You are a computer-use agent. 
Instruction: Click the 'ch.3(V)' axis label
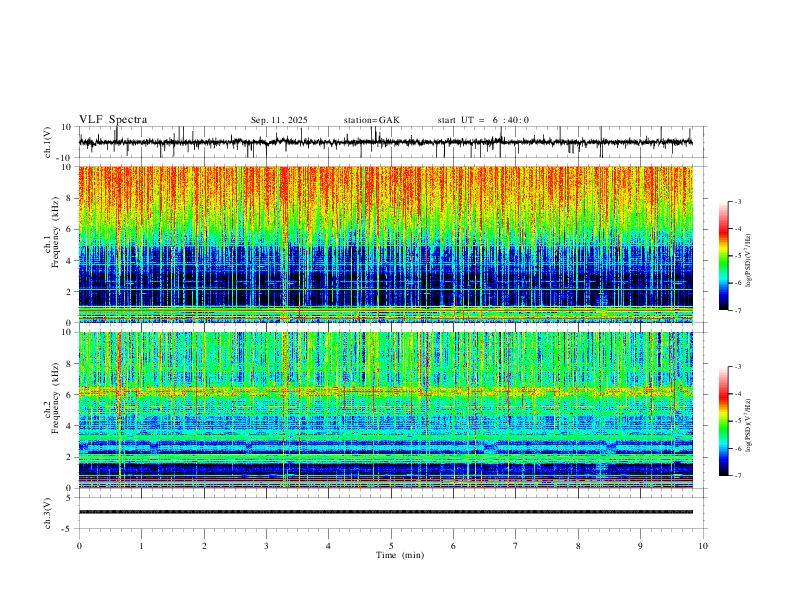pos(48,513)
